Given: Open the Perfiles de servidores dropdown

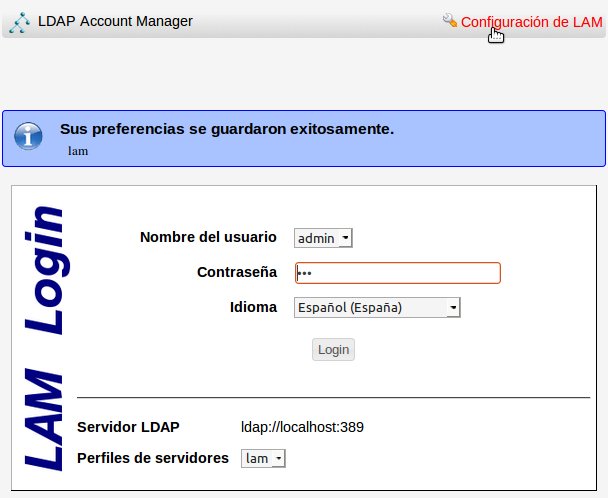Looking at the screenshot, I should (x=263, y=458).
